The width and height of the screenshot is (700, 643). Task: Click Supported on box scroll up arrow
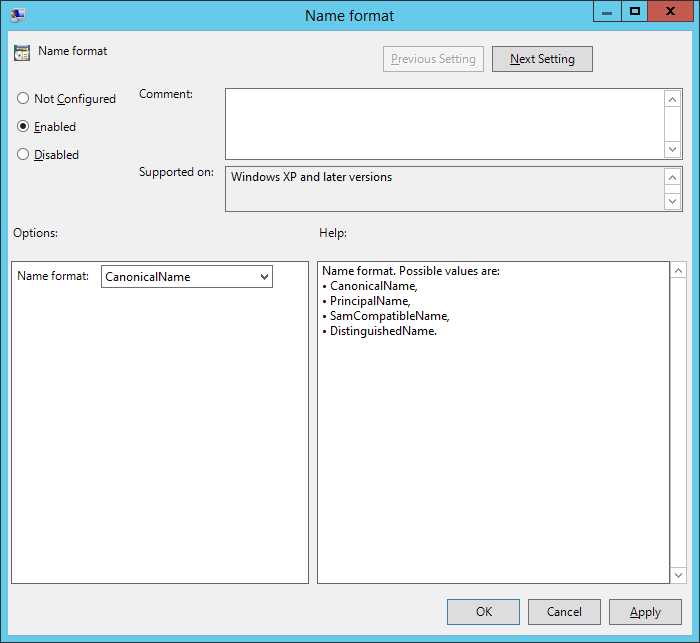click(673, 177)
